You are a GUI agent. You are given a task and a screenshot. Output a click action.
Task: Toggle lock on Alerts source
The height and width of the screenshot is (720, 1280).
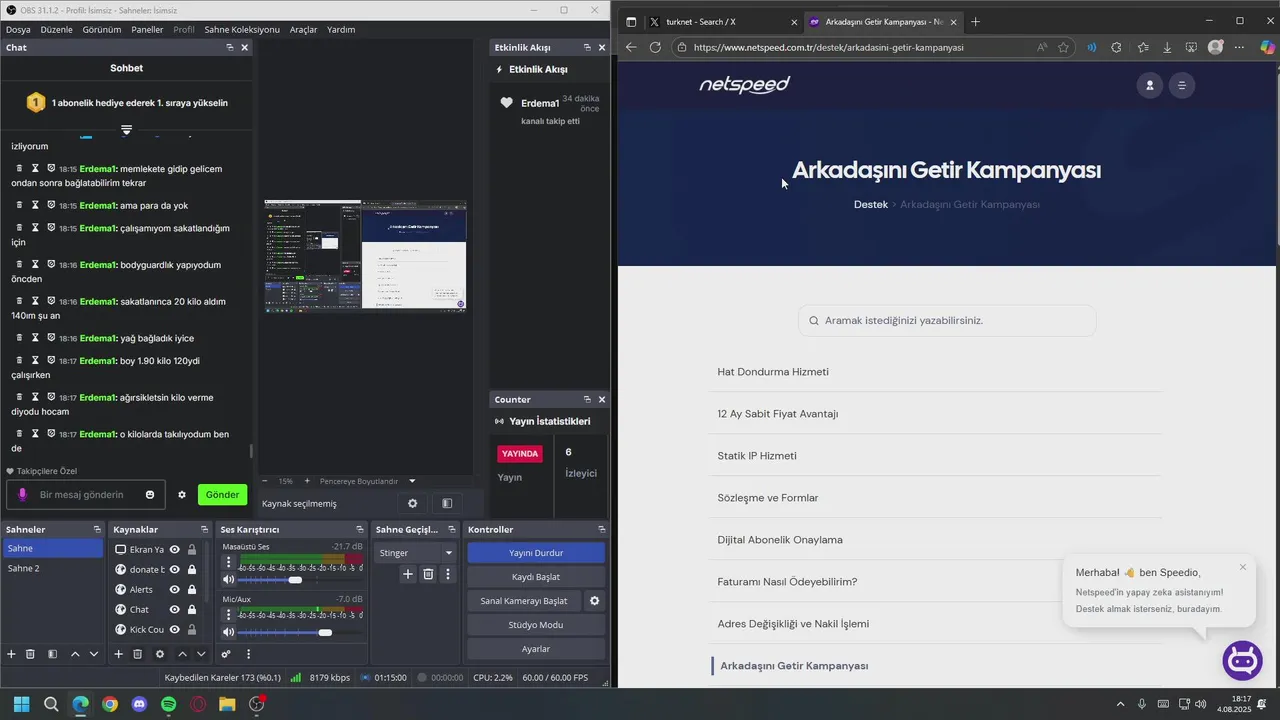[x=192, y=589]
